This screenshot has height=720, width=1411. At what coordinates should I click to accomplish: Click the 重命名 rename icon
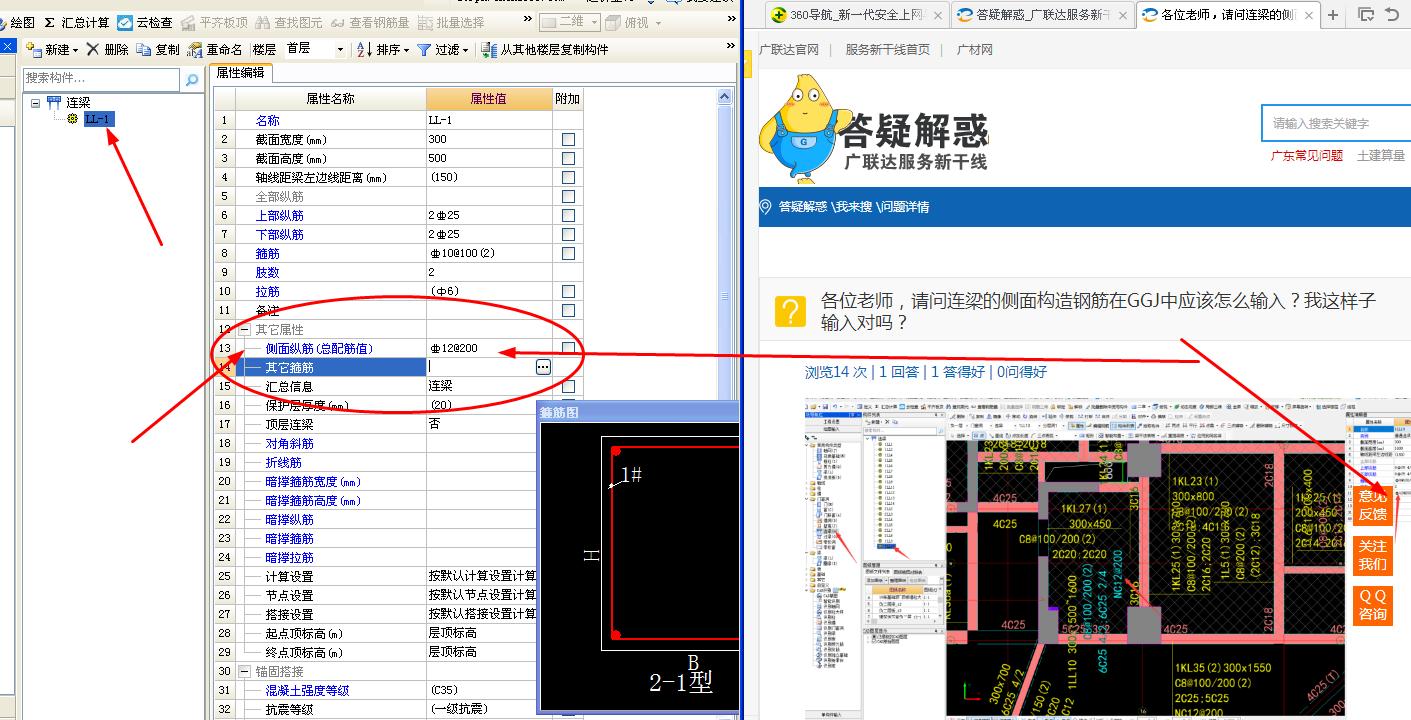[196, 49]
